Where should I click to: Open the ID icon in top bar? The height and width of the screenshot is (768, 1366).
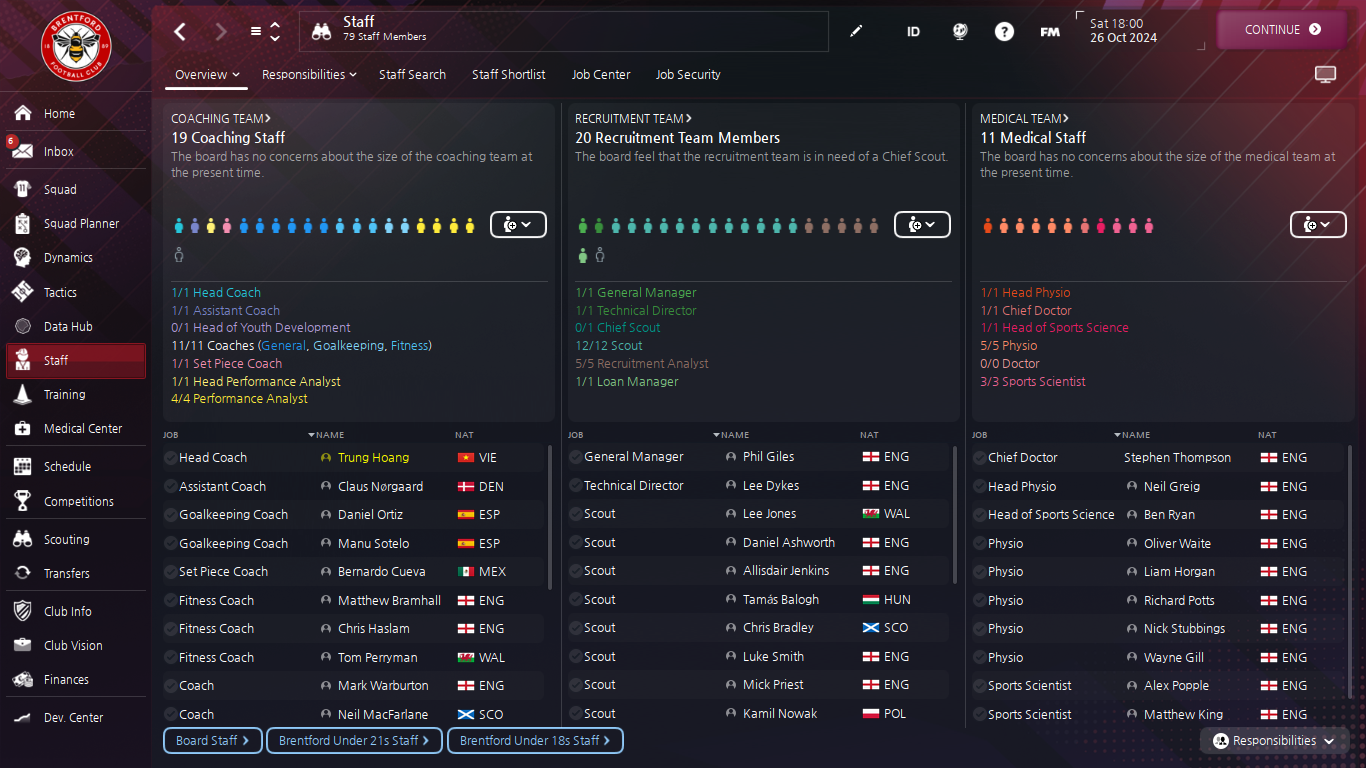click(913, 32)
